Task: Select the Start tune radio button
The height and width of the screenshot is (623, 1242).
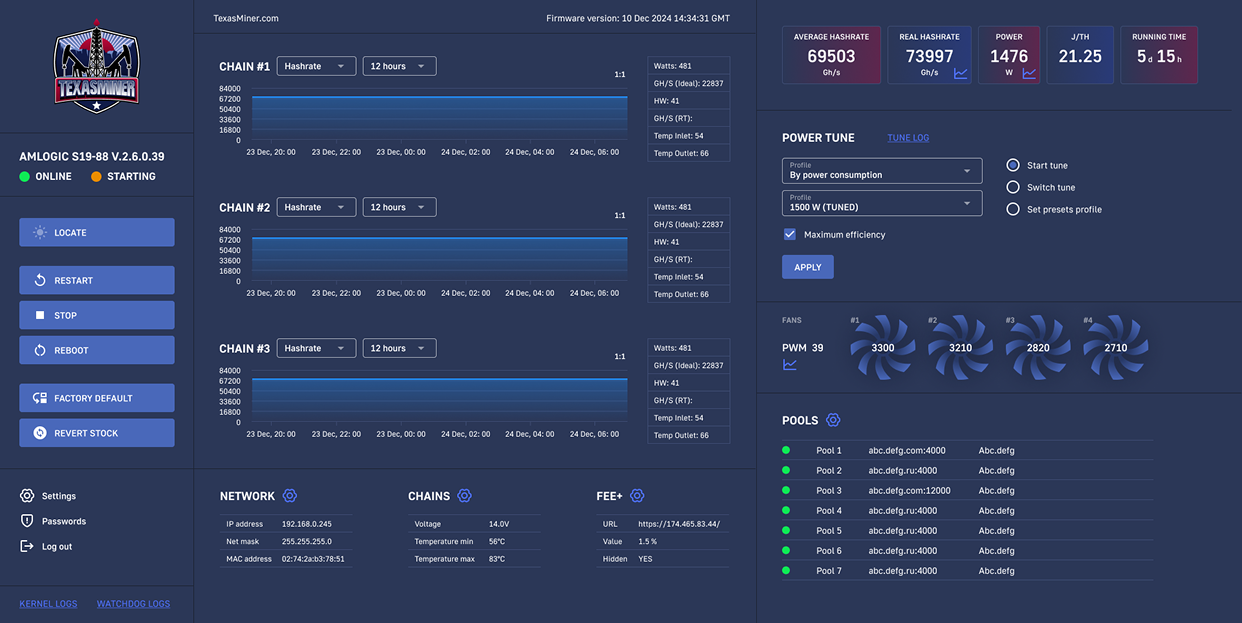Action: pos(1012,166)
